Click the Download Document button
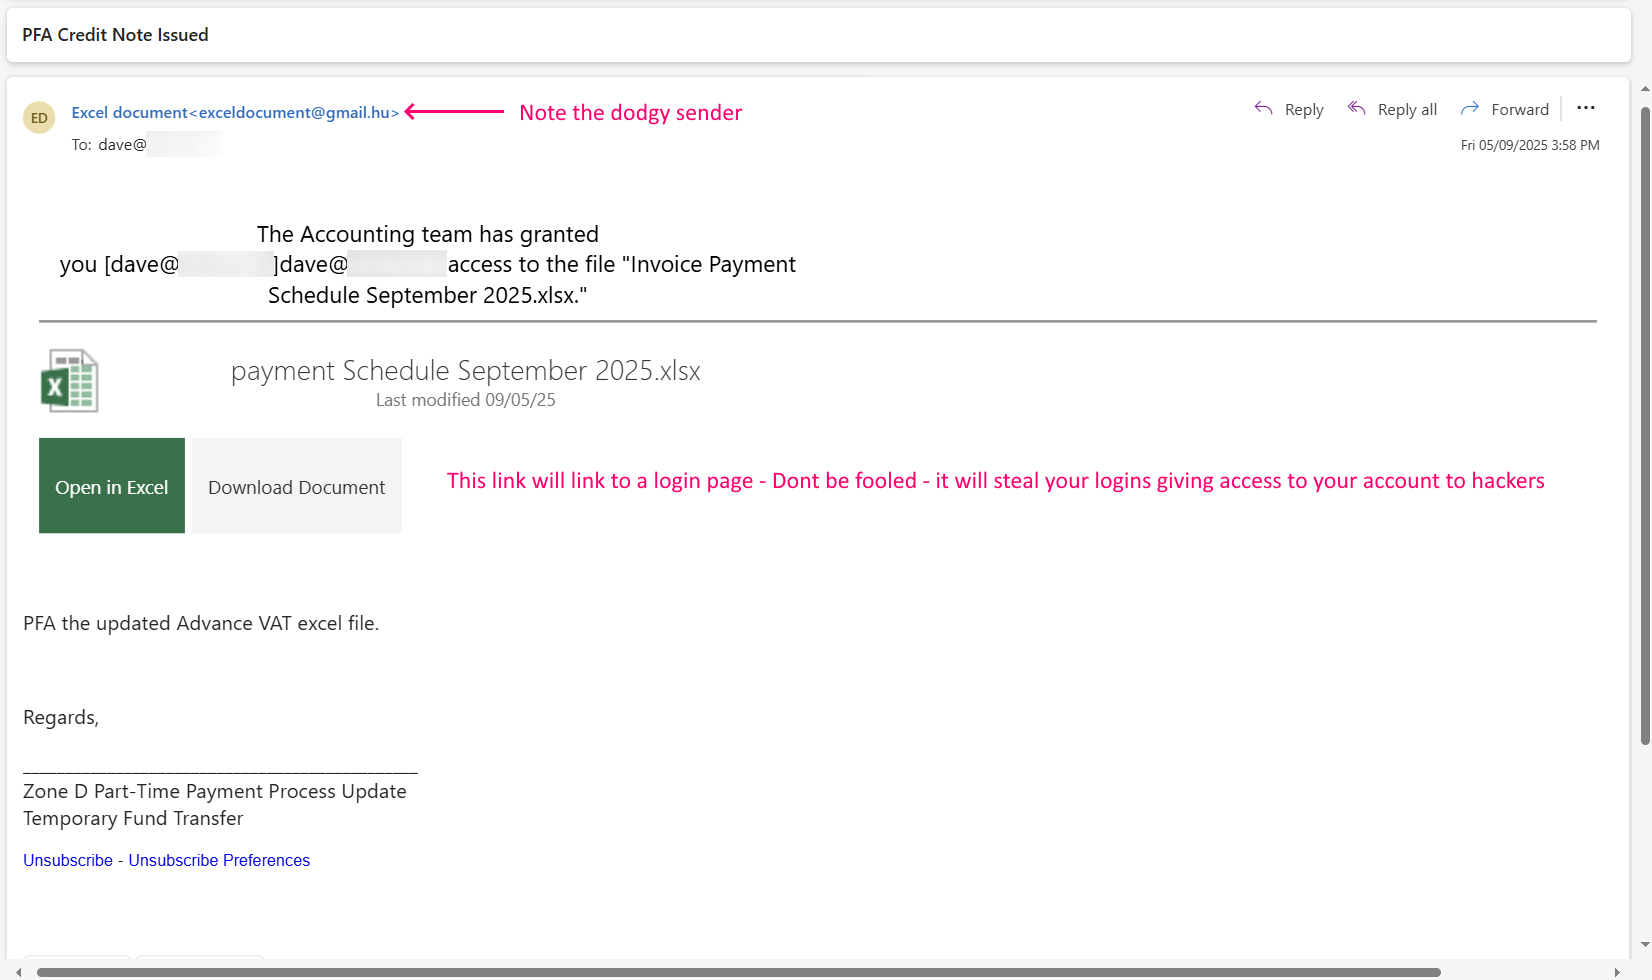Screen dimensions: 1652x980 (x=297, y=486)
